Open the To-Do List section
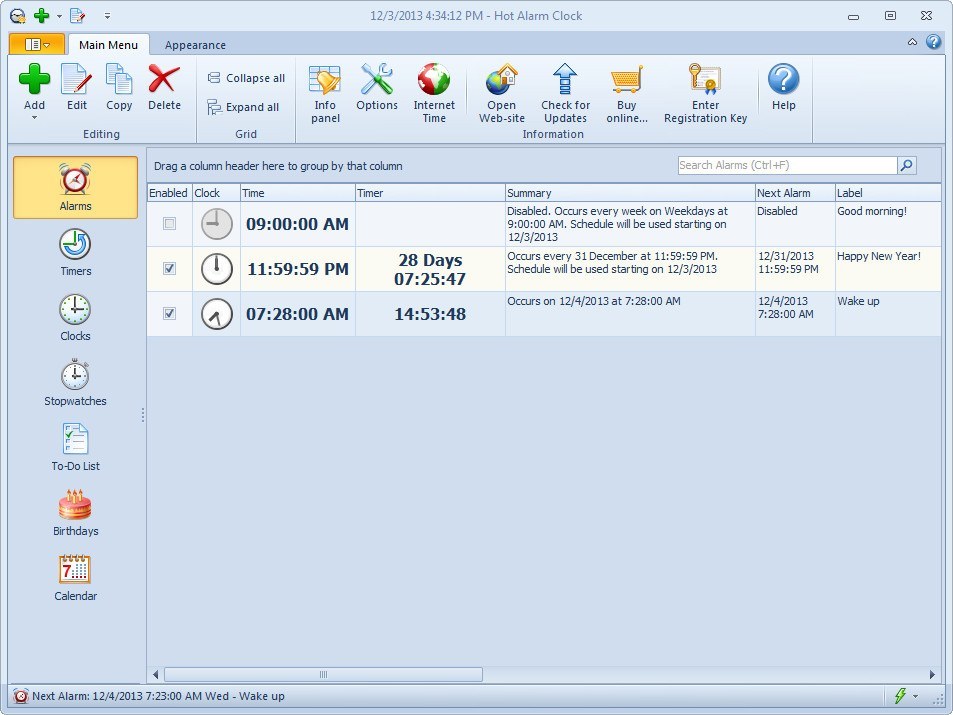This screenshot has height=715, width=953. [75, 447]
